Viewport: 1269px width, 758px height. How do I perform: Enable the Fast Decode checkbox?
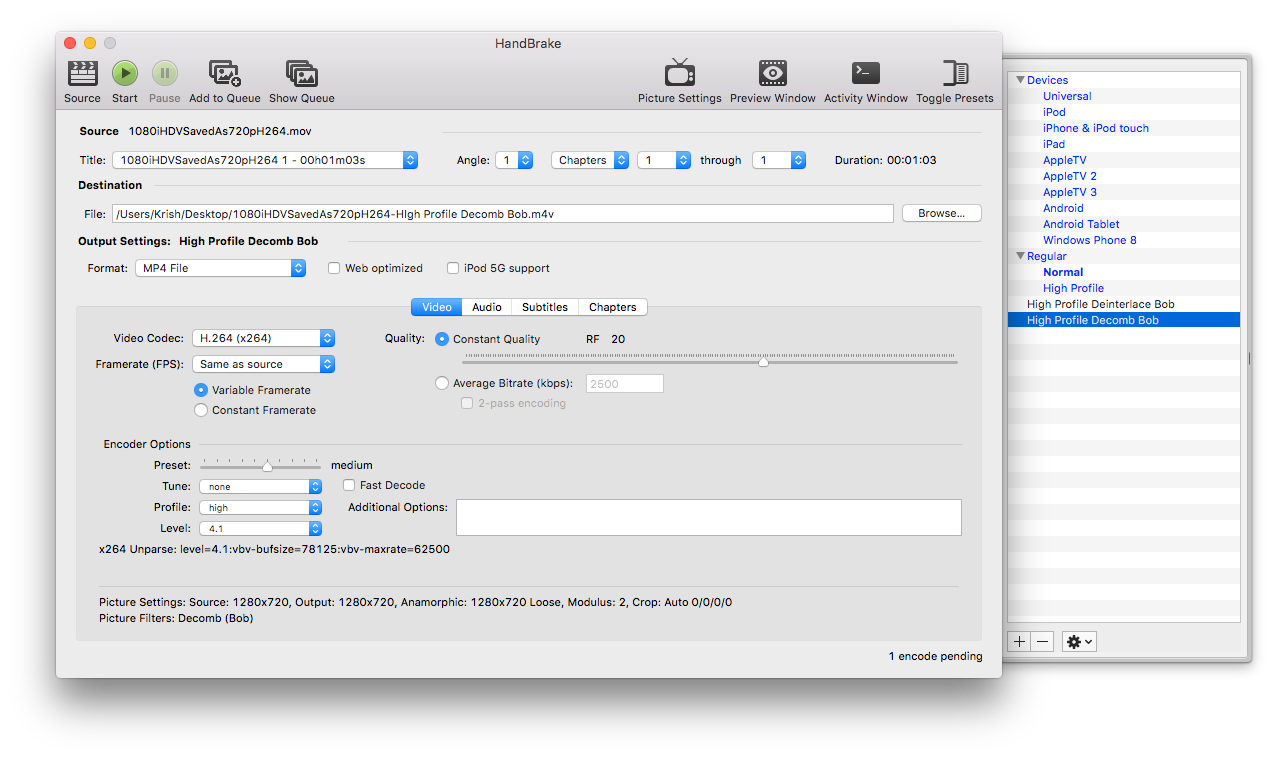[349, 485]
